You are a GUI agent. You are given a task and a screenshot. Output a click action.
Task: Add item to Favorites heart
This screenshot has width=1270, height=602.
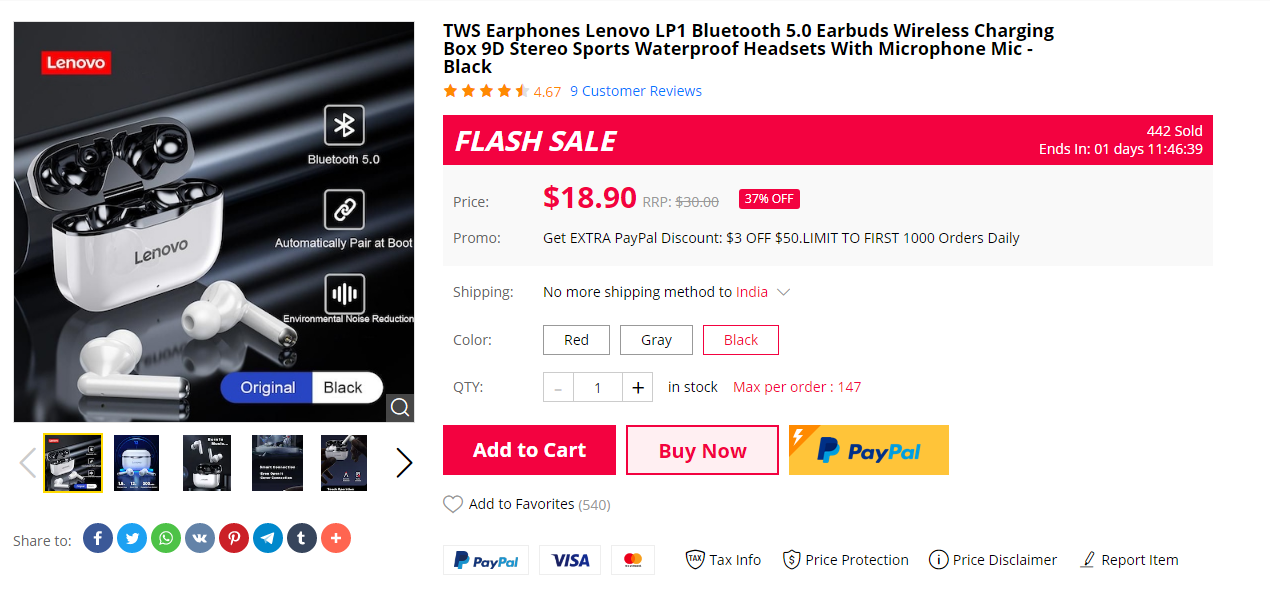click(x=453, y=504)
